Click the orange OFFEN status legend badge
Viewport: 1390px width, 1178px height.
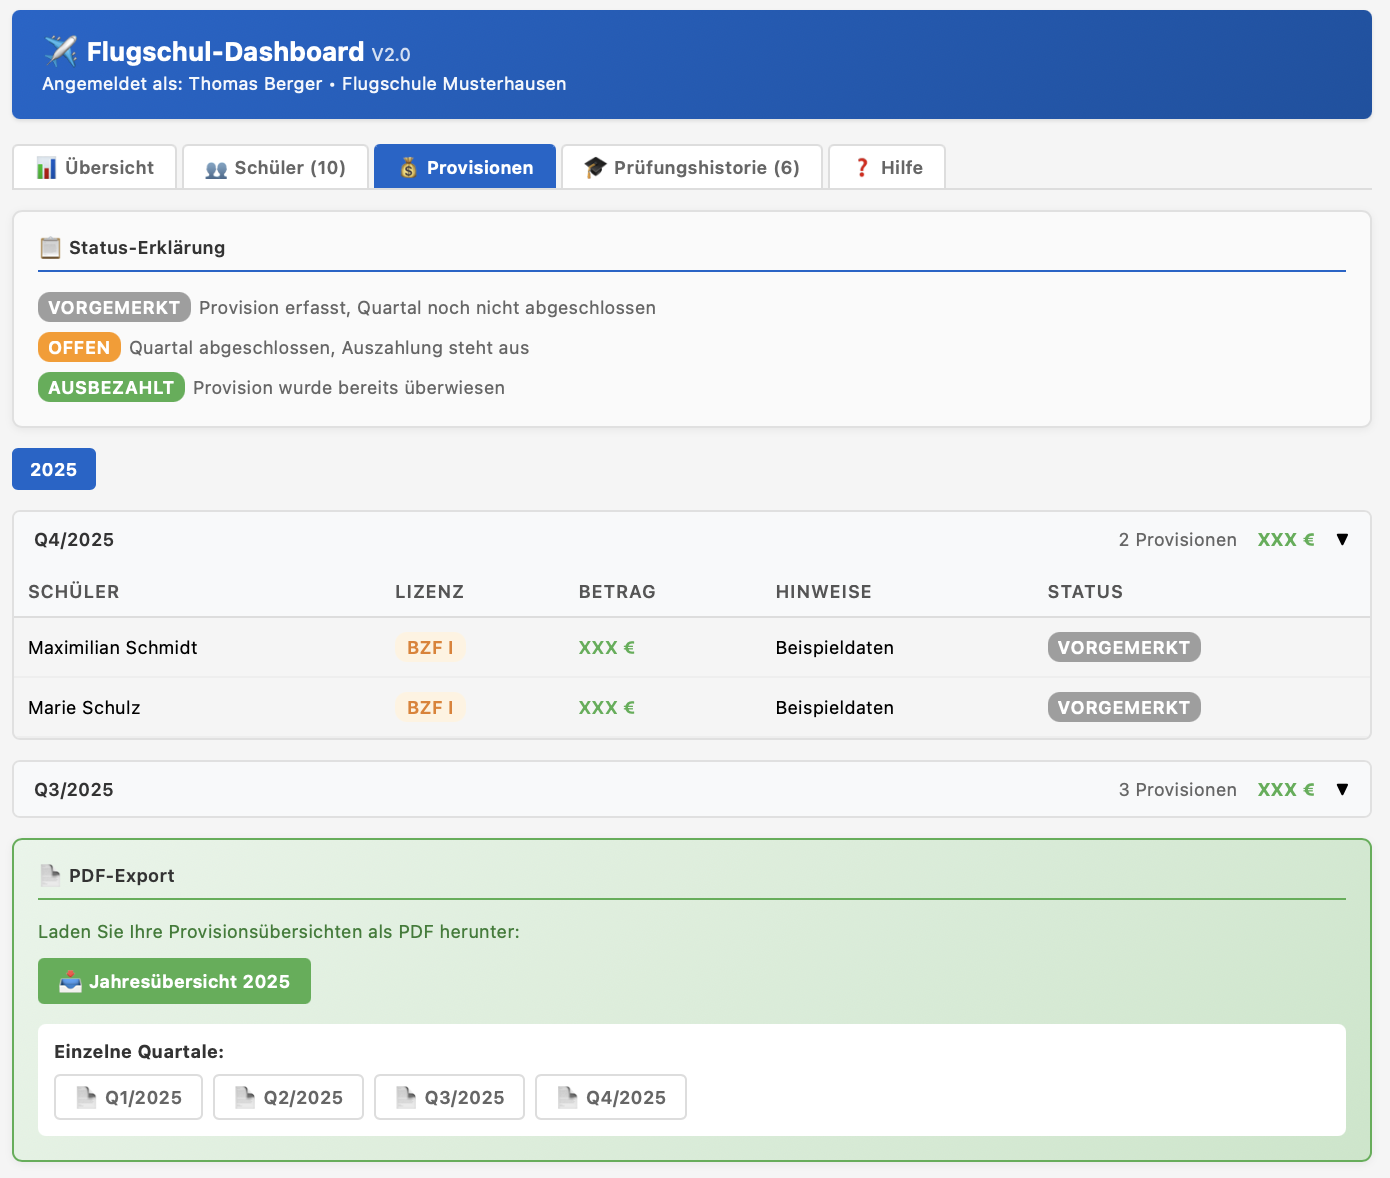pyautogui.click(x=79, y=348)
